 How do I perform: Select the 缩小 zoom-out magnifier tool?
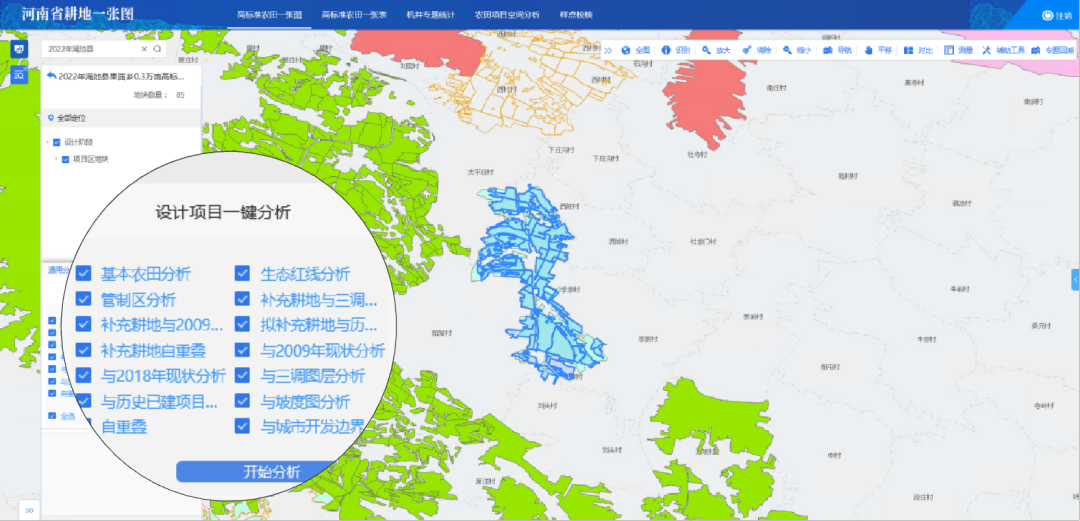pos(787,50)
